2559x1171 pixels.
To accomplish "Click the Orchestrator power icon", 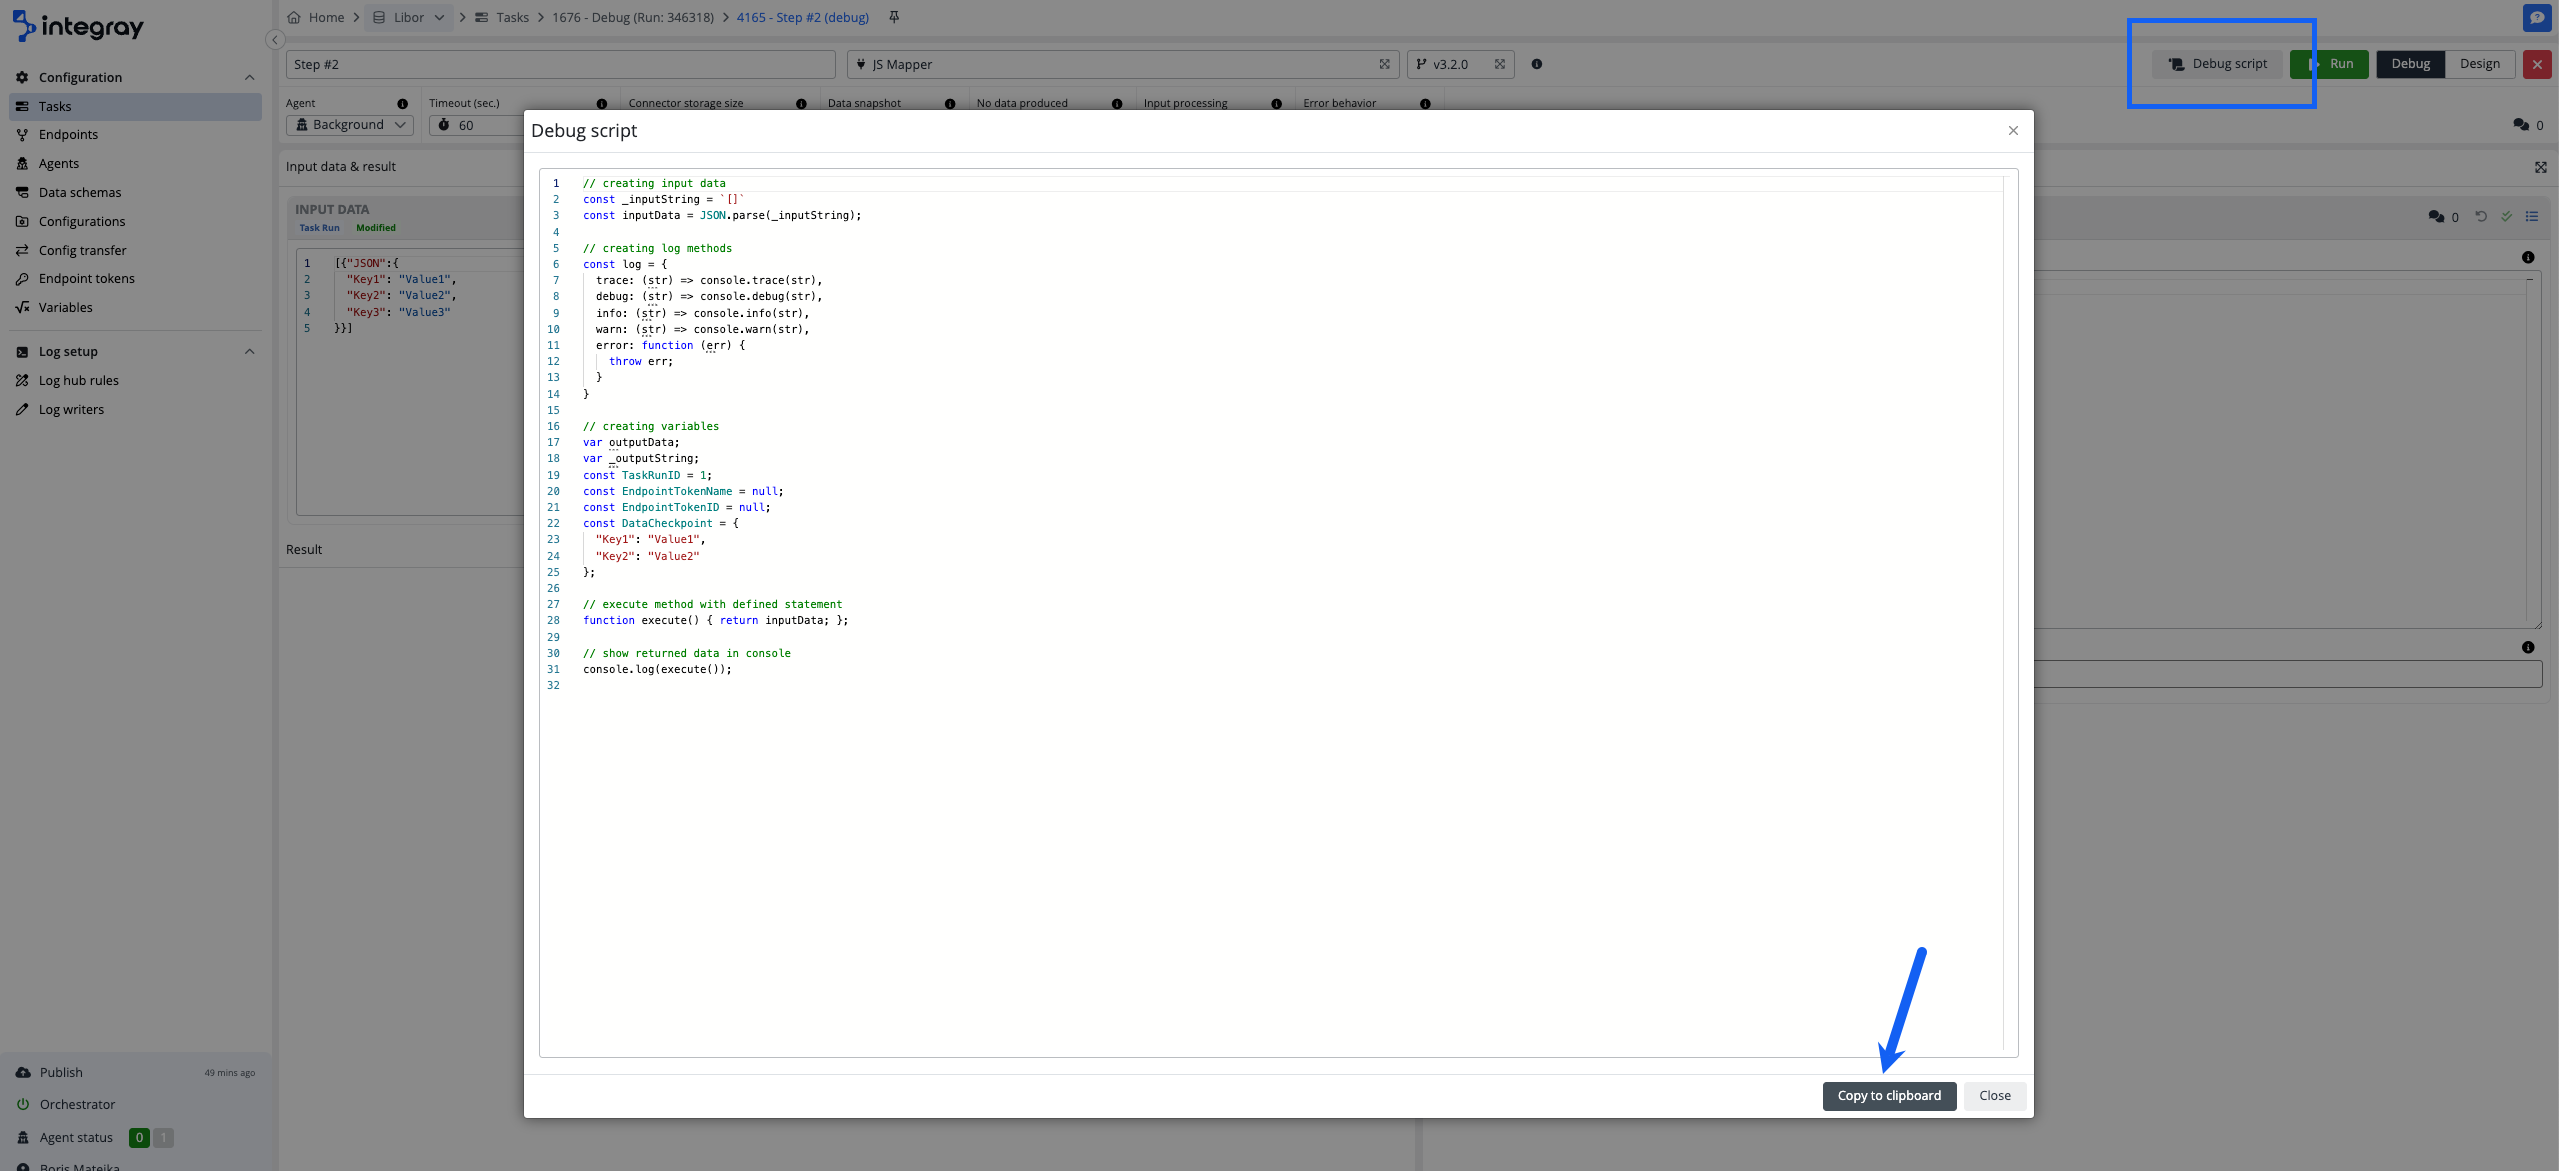I will (x=23, y=1104).
